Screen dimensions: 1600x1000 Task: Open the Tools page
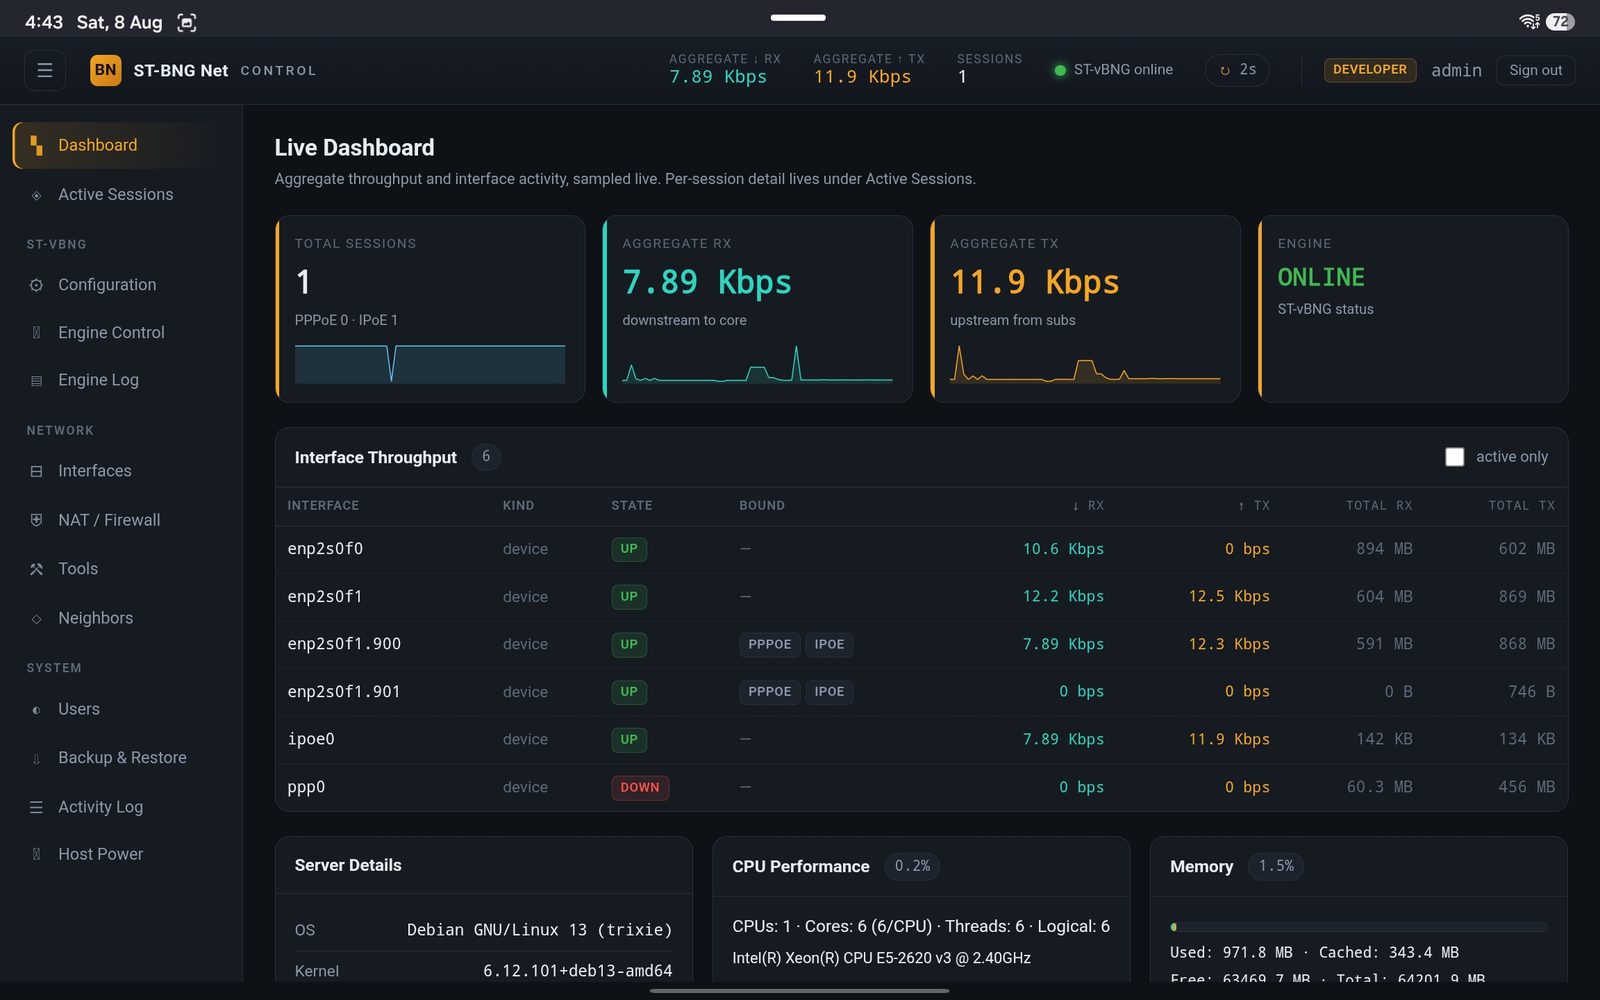pos(120,569)
